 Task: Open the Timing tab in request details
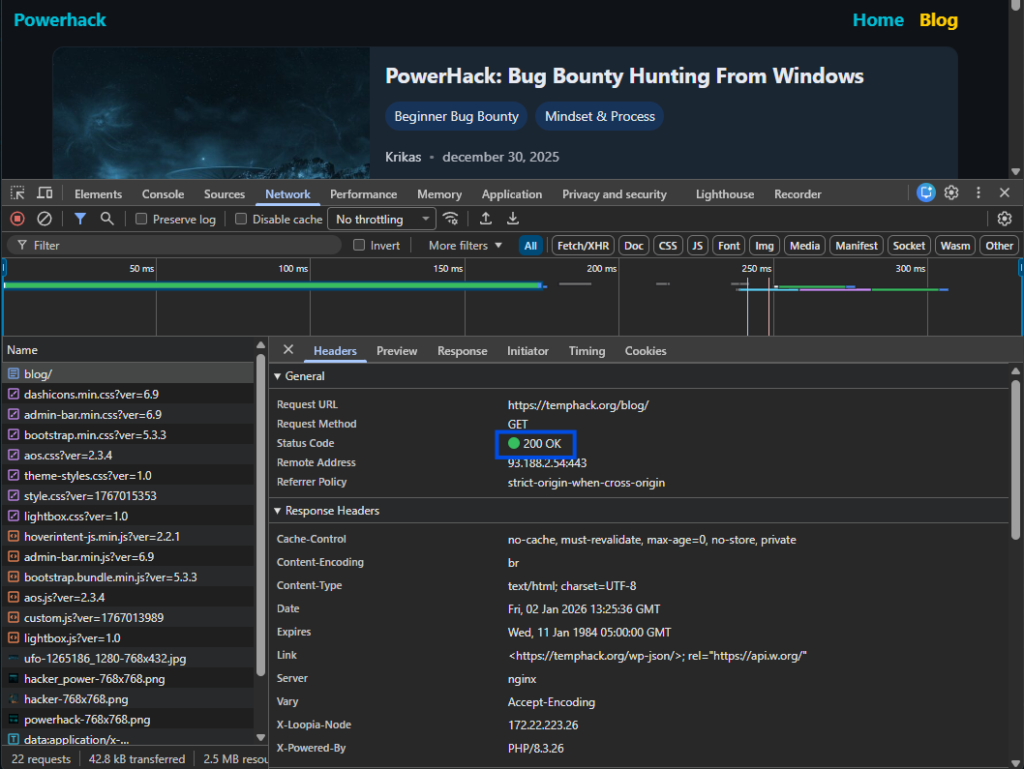[586, 351]
